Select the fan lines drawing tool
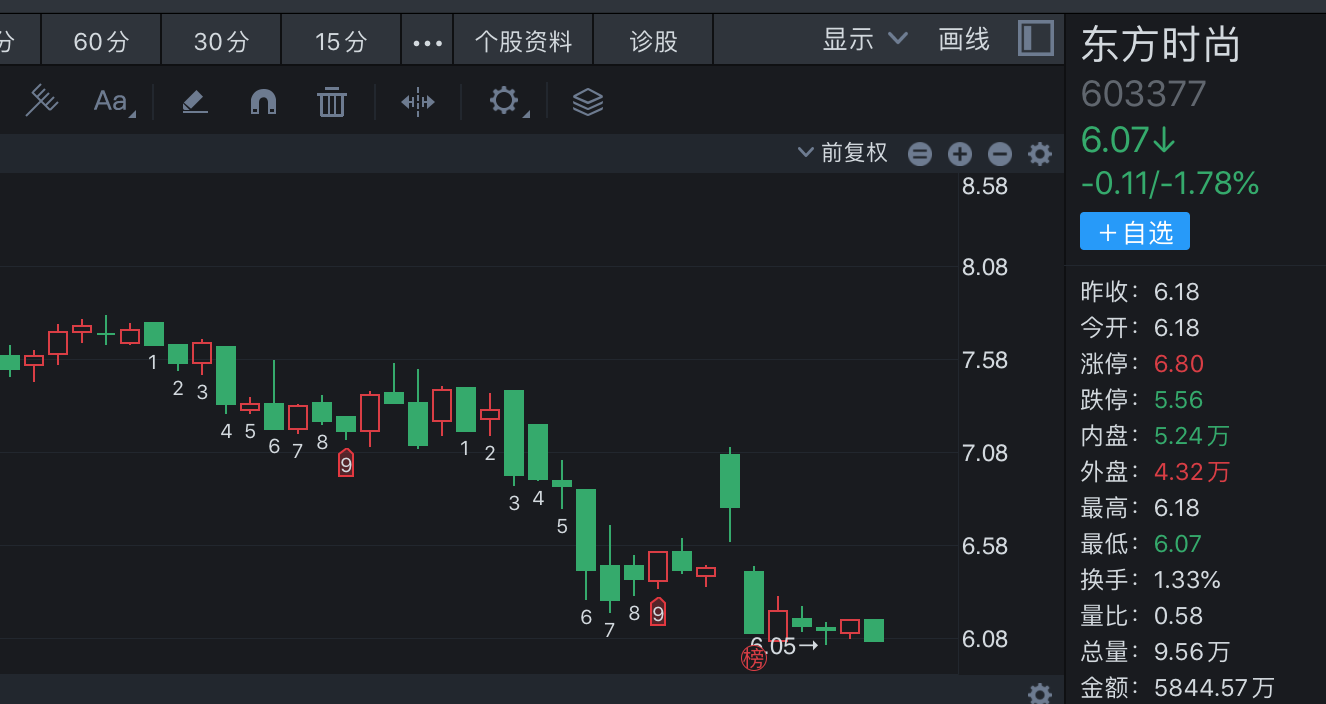This screenshot has height=704, width=1326. [41, 101]
